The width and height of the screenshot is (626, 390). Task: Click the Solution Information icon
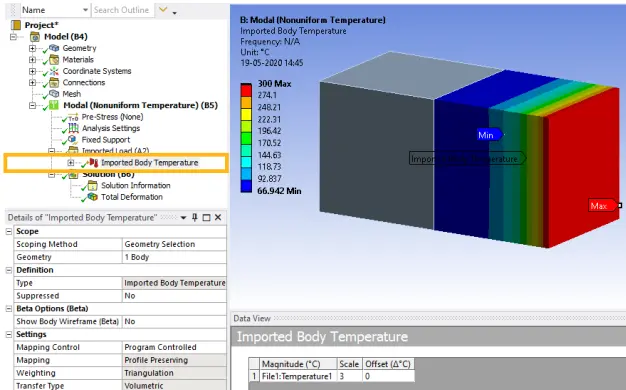pyautogui.click(x=92, y=186)
